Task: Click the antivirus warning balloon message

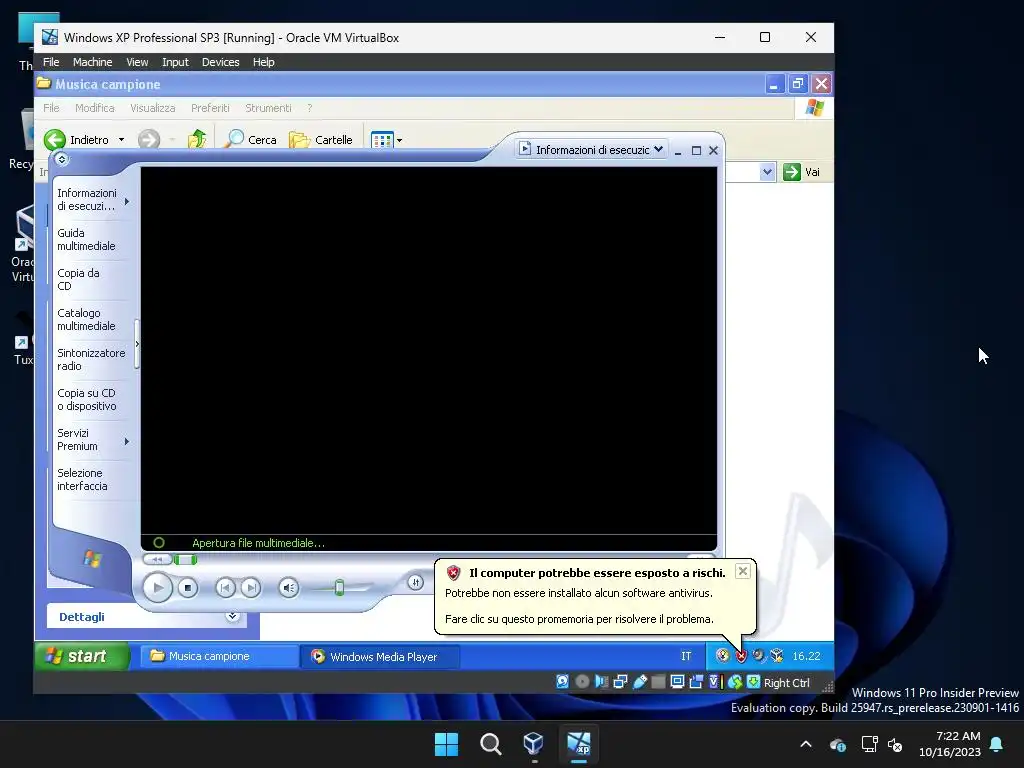Action: click(x=595, y=596)
